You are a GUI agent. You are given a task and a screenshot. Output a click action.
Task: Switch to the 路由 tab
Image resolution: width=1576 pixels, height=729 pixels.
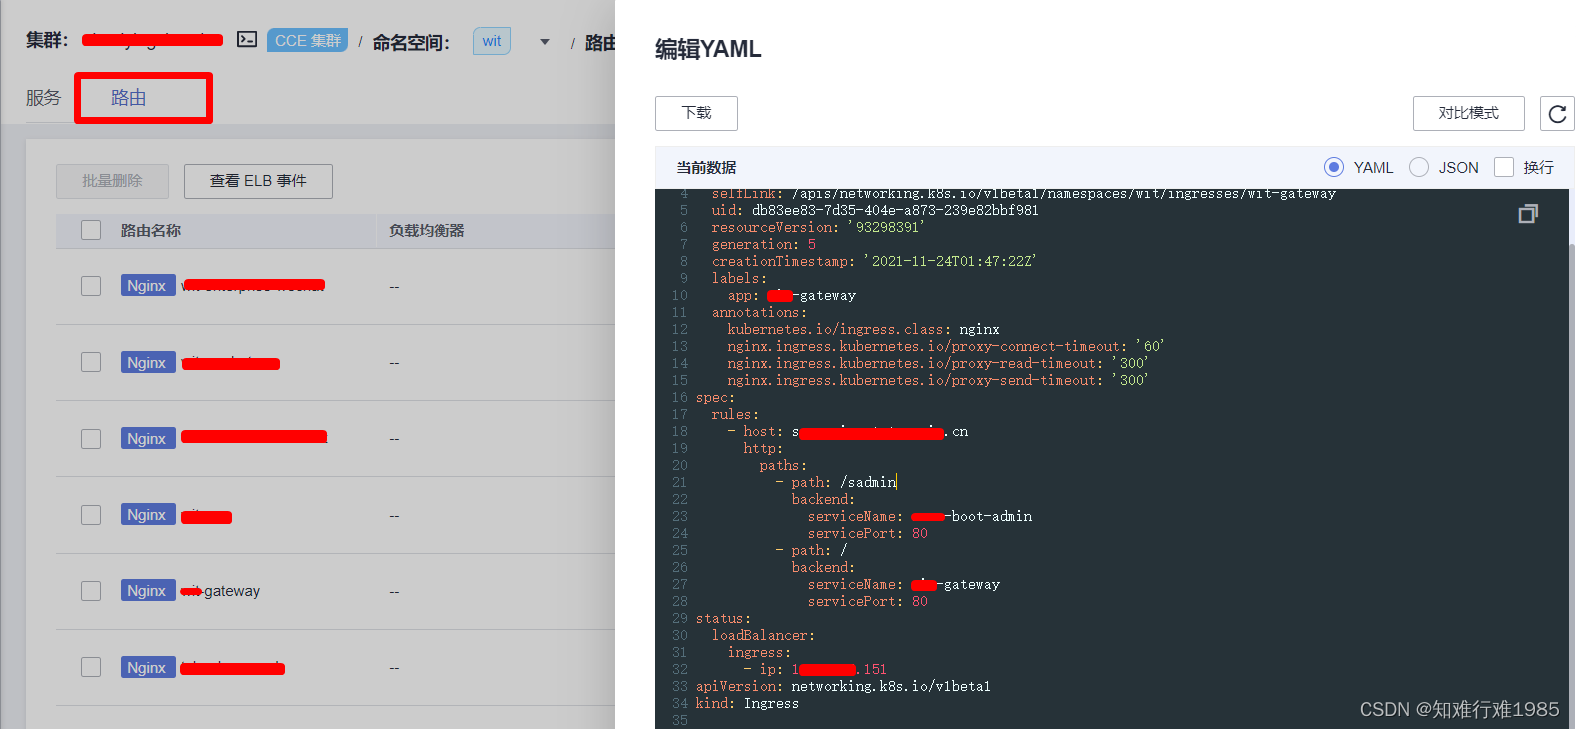coord(129,98)
